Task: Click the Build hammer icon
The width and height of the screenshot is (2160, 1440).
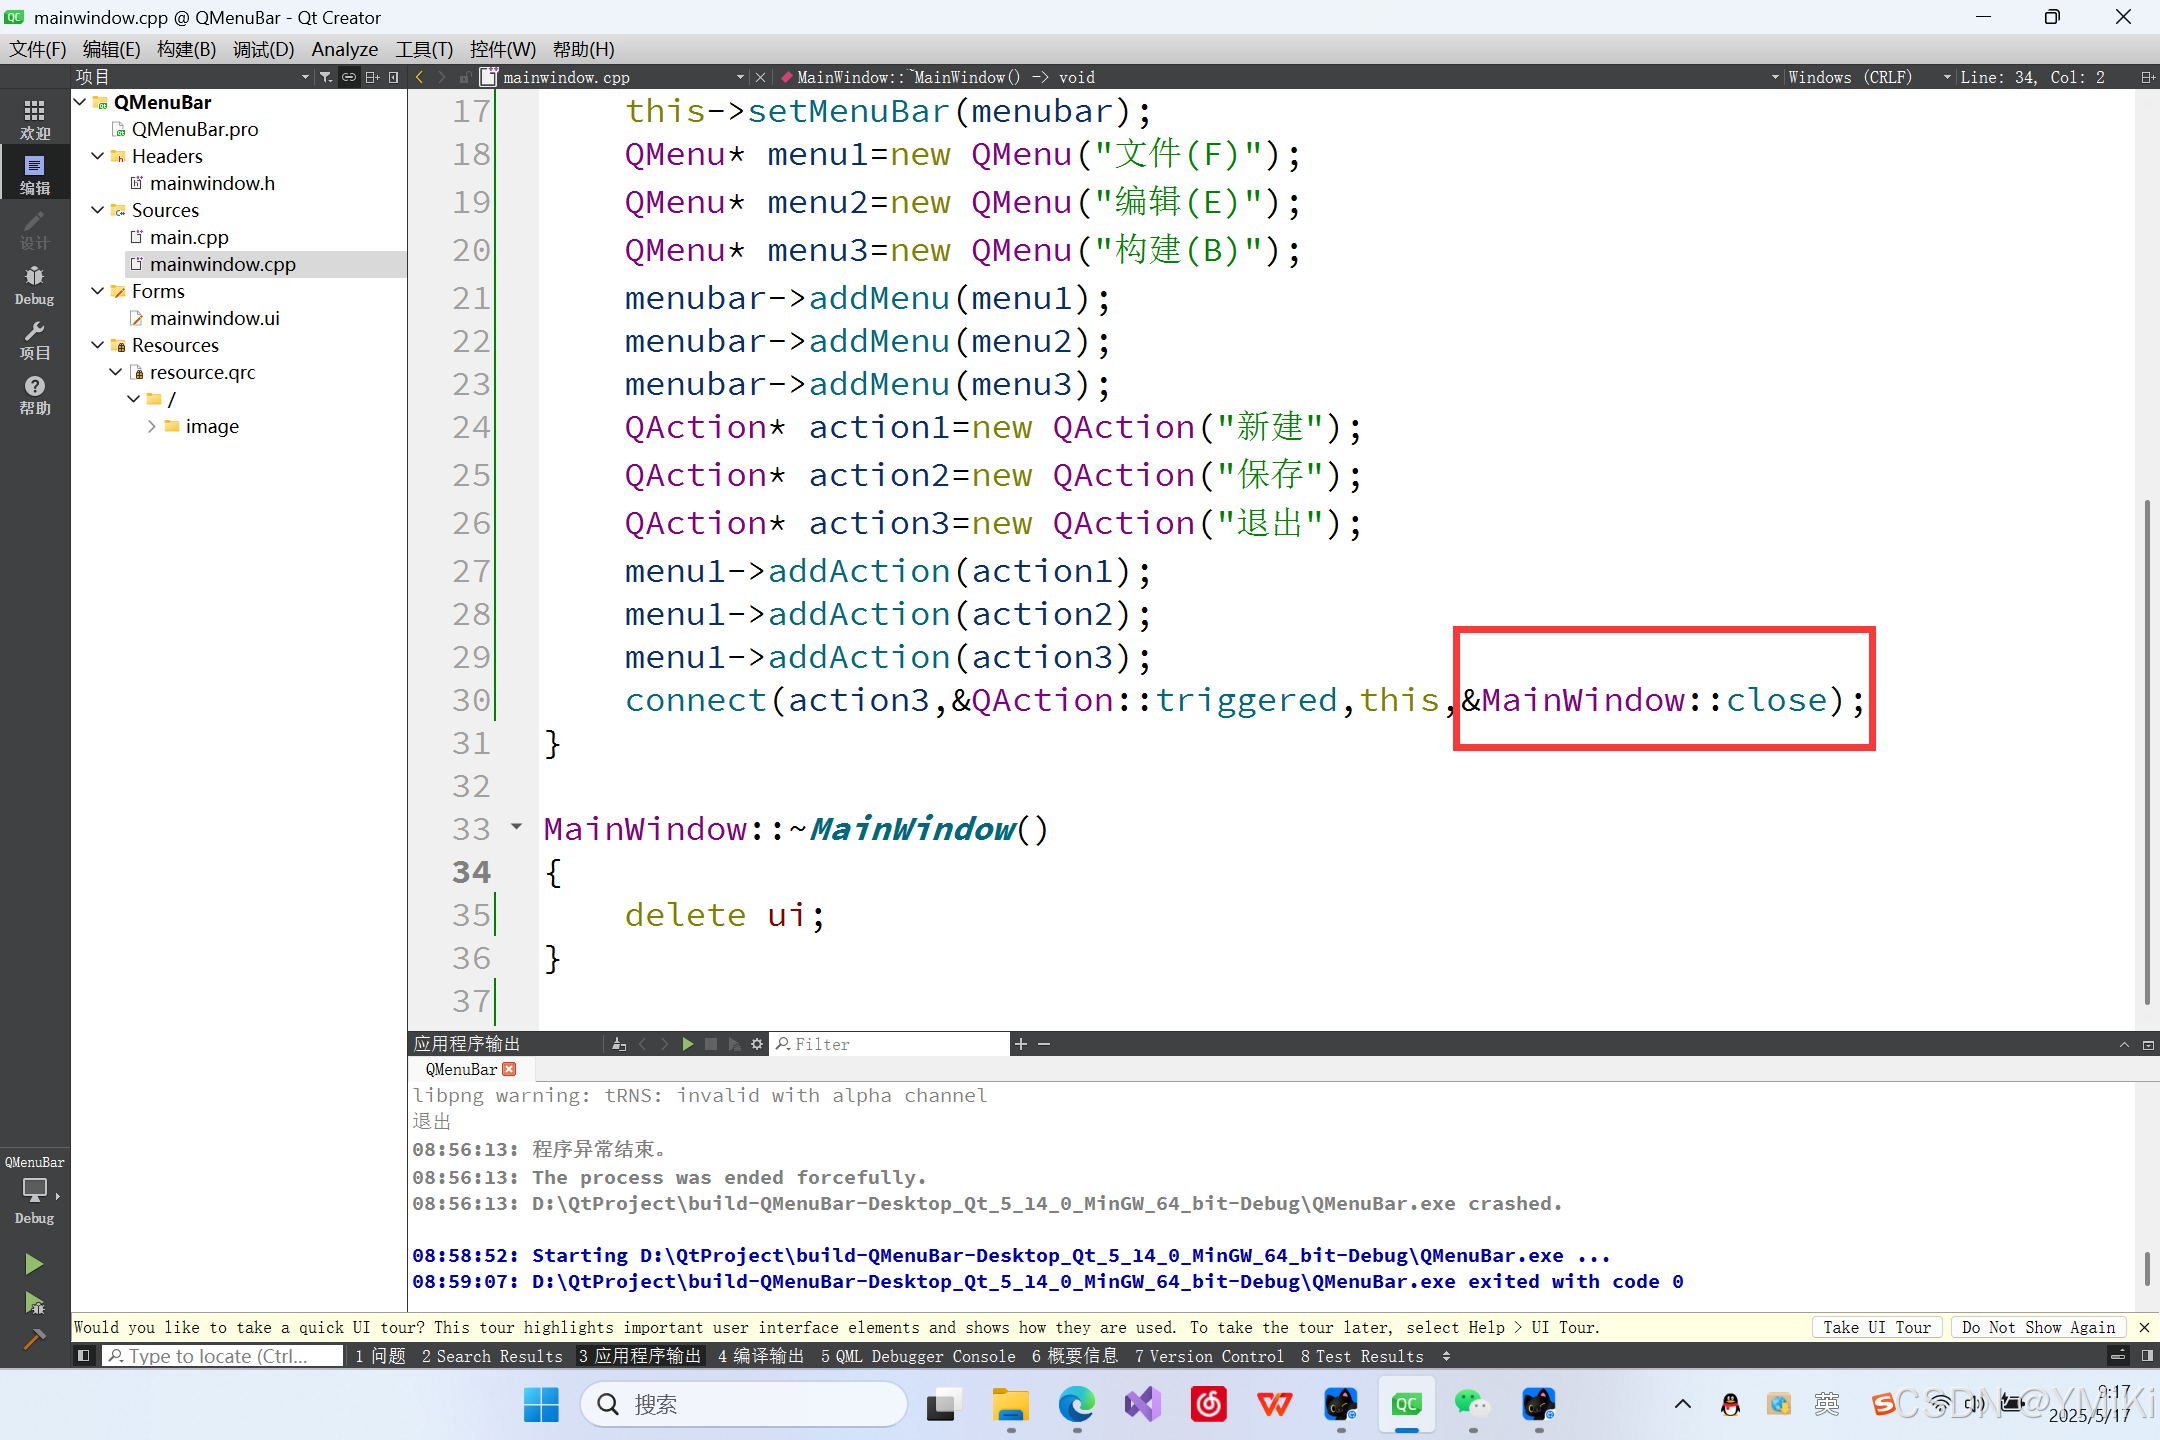Action: point(33,1339)
